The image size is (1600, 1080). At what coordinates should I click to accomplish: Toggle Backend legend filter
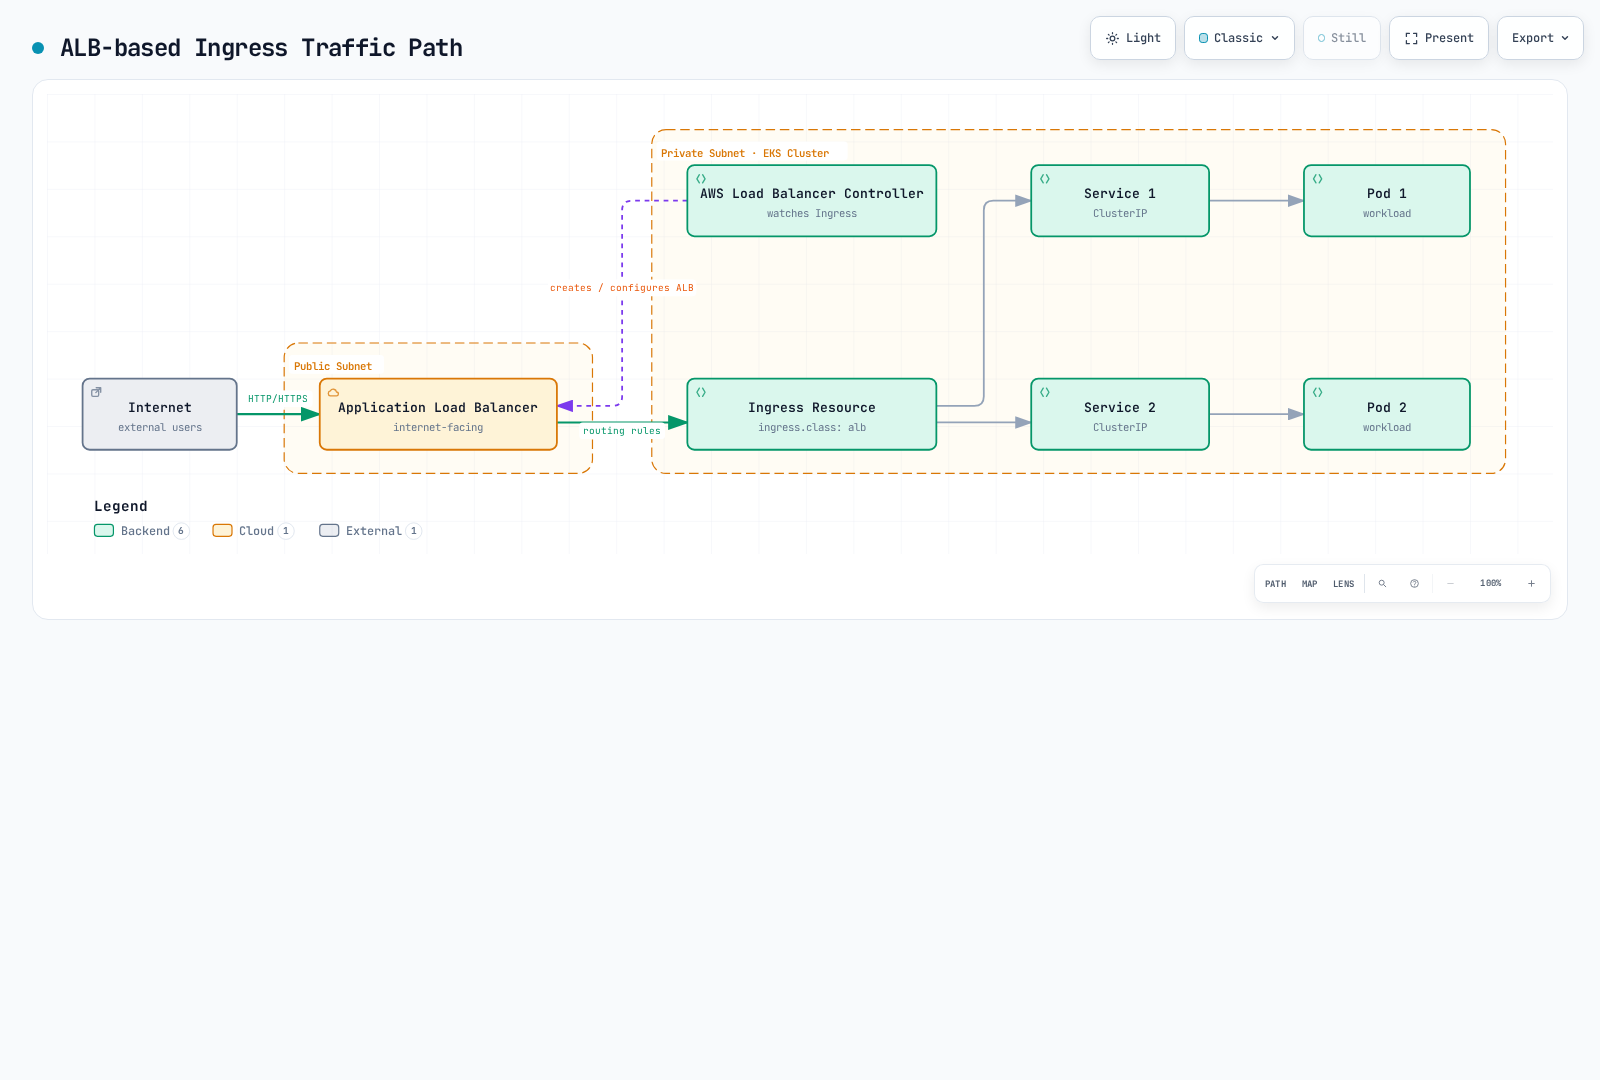tap(141, 531)
